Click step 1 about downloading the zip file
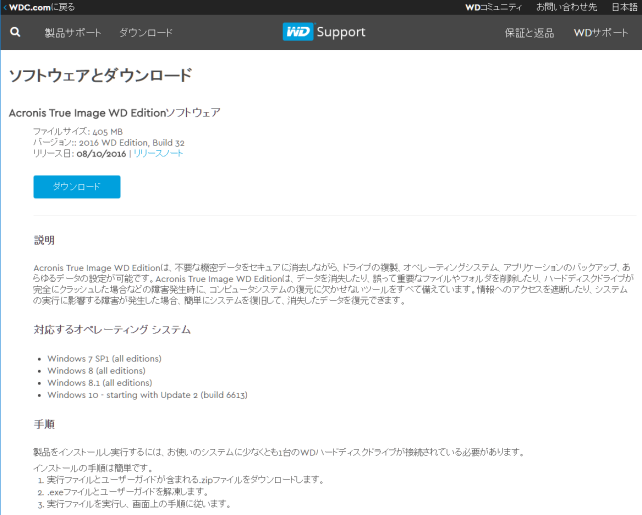This screenshot has width=642, height=515. tap(185, 479)
